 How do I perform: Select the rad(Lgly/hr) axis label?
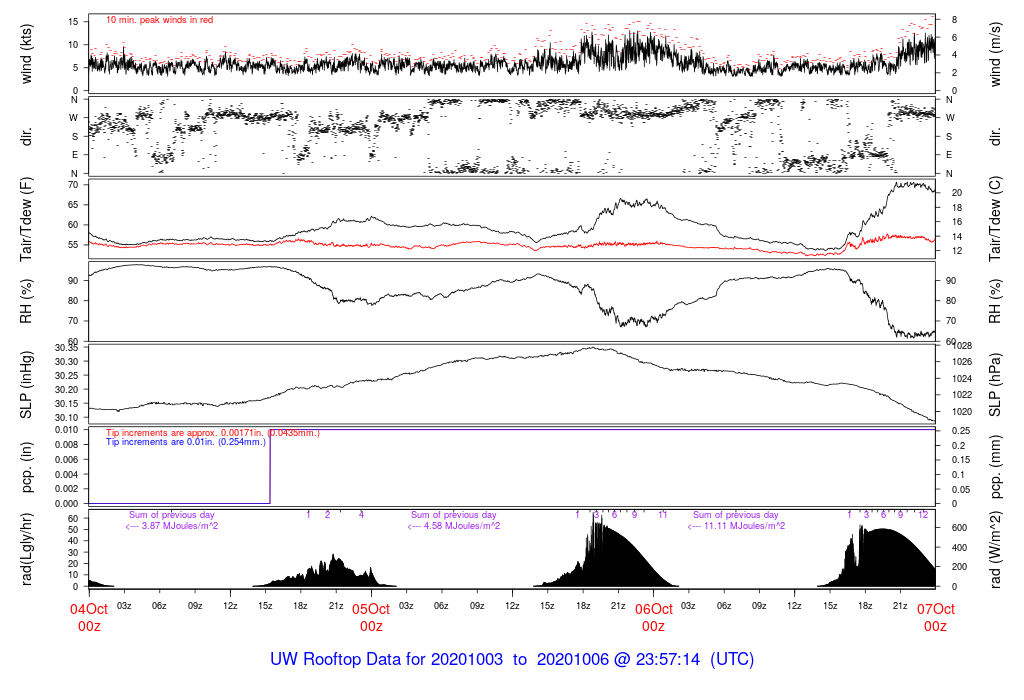pos(27,549)
